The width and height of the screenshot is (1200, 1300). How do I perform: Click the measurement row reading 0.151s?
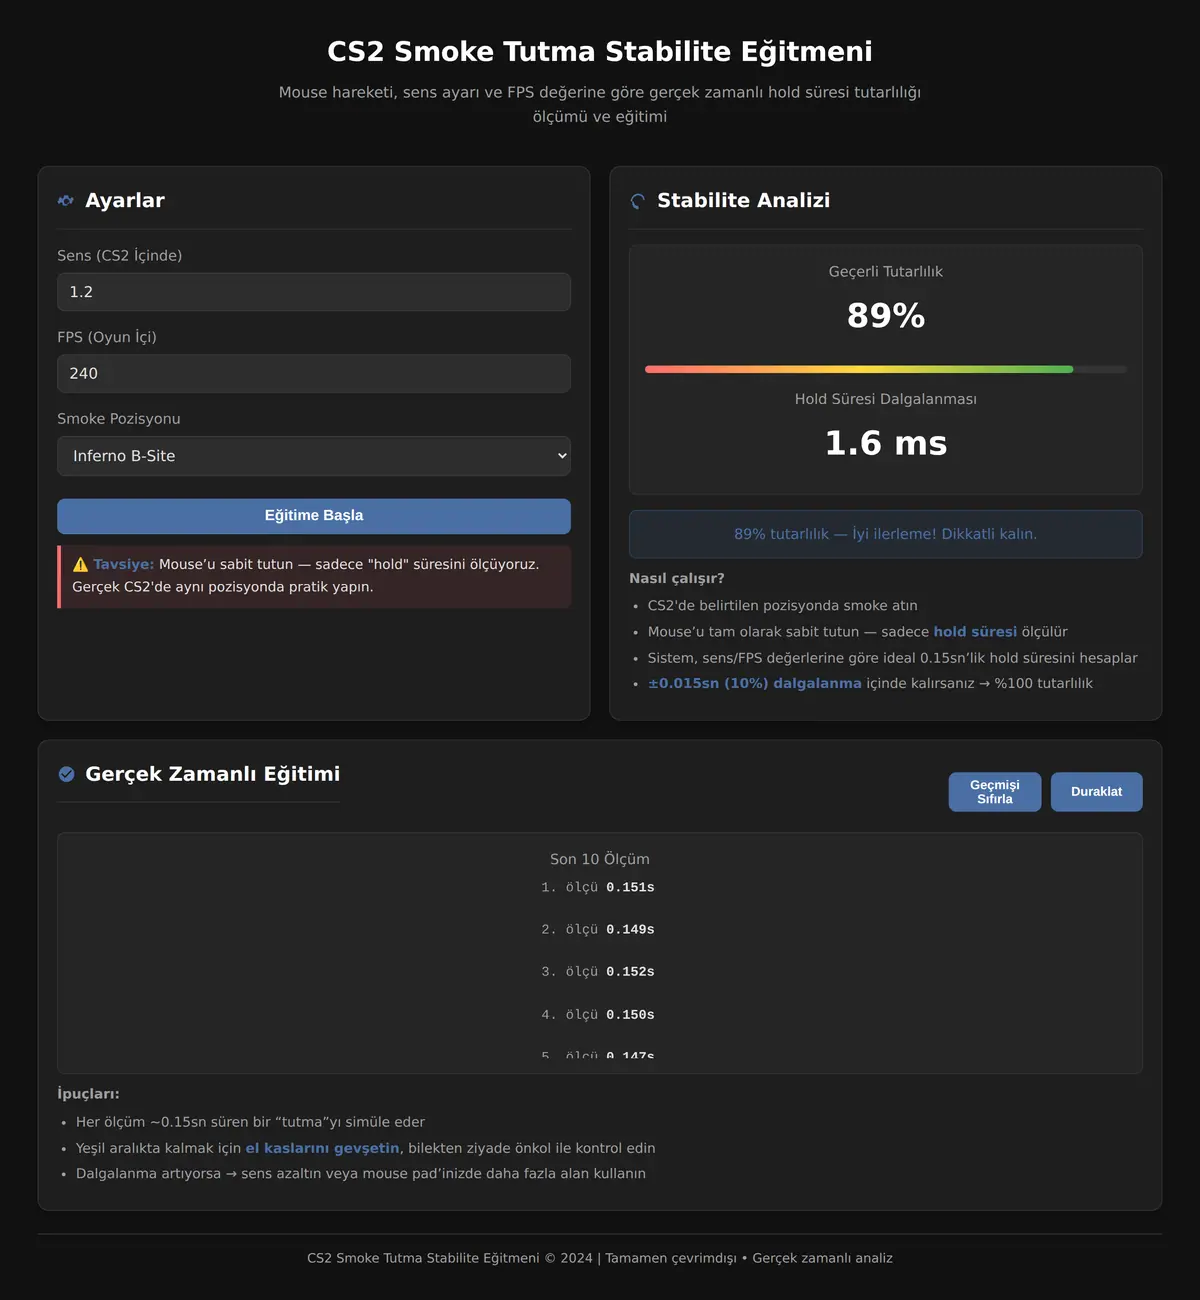(x=600, y=888)
